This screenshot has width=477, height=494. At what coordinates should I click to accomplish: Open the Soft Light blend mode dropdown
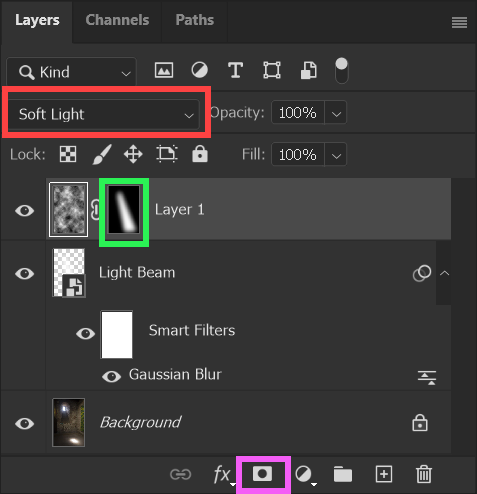coord(103,114)
